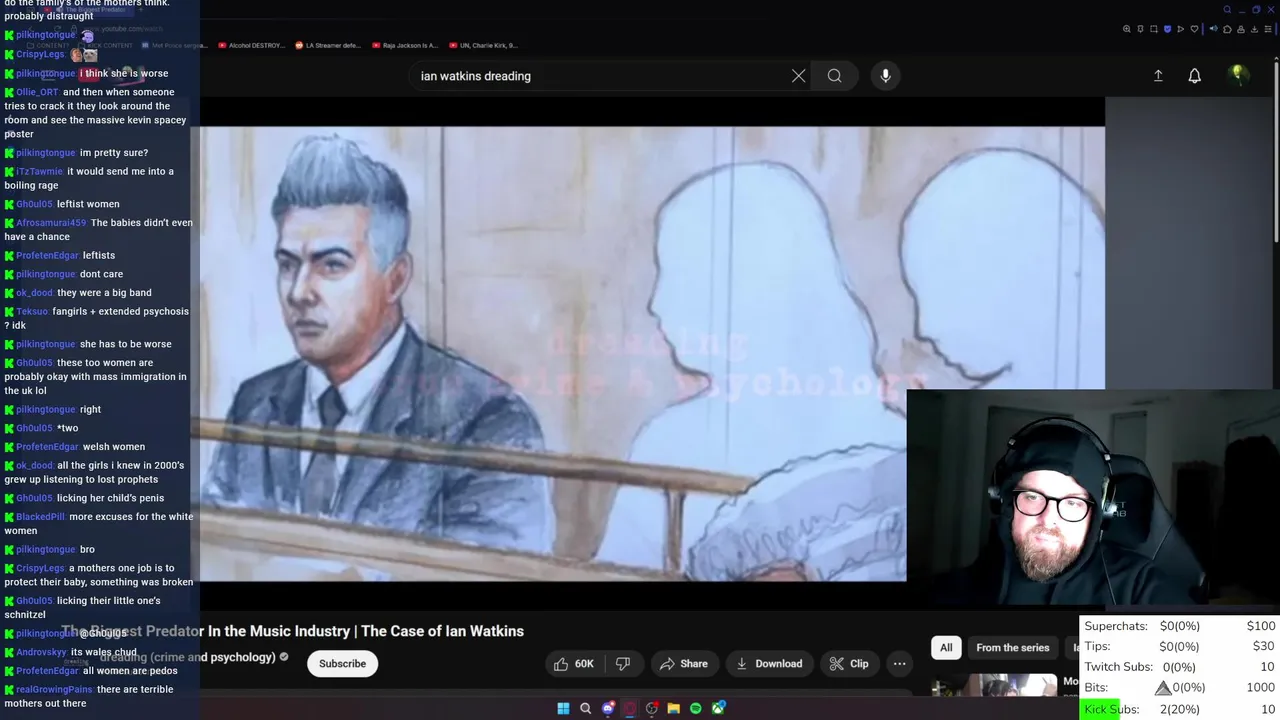Open the UN, Charlie Kirk bookmark
This screenshot has height=720, width=1280.
[x=483, y=45]
